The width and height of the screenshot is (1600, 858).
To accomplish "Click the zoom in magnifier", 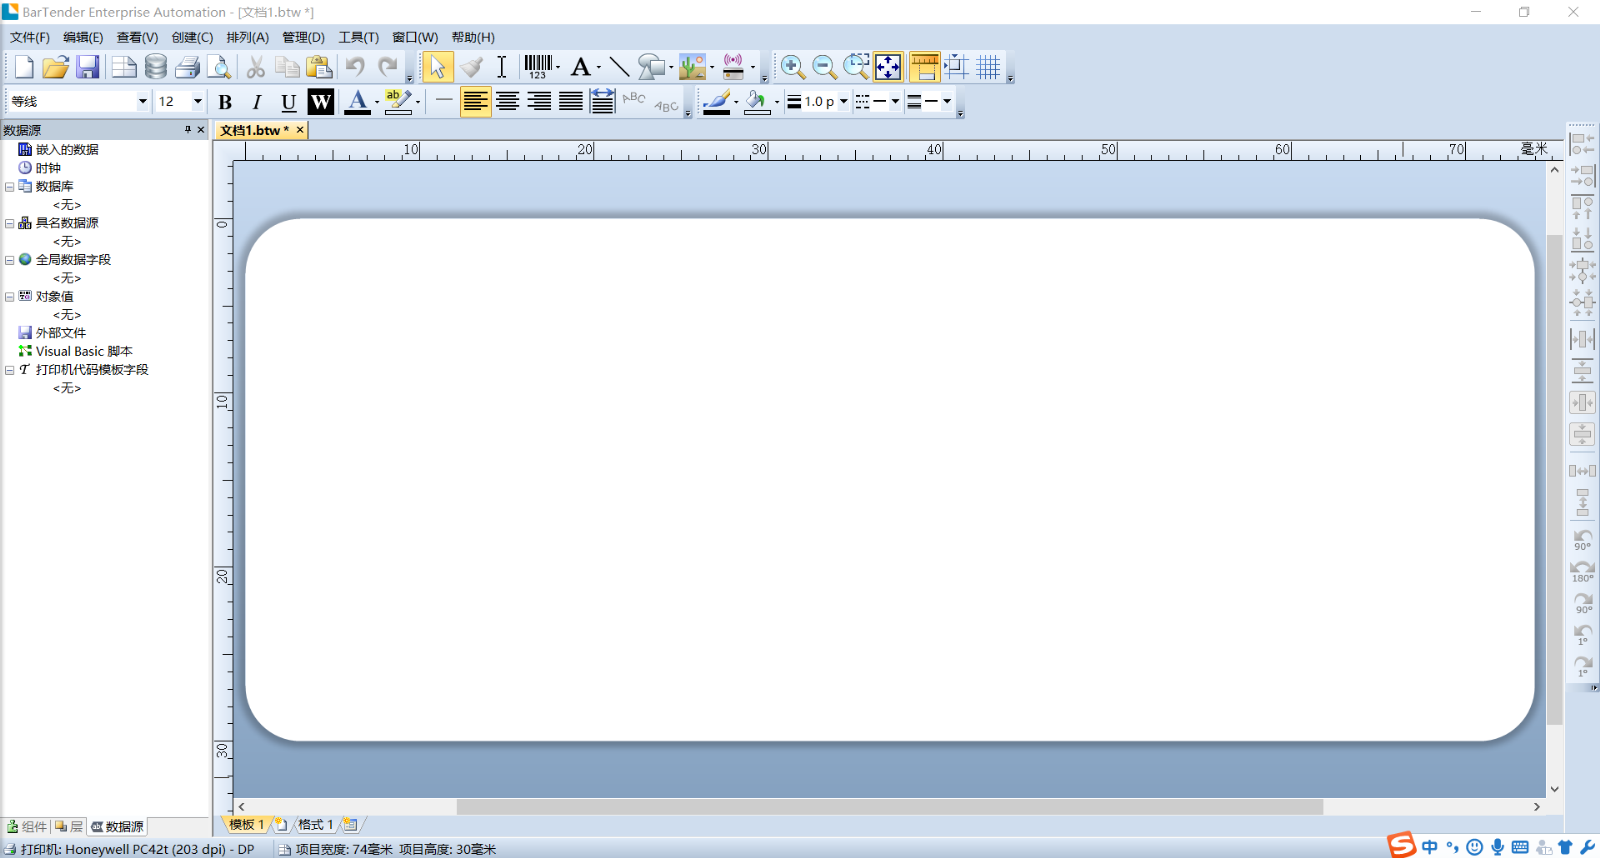I will pos(792,67).
